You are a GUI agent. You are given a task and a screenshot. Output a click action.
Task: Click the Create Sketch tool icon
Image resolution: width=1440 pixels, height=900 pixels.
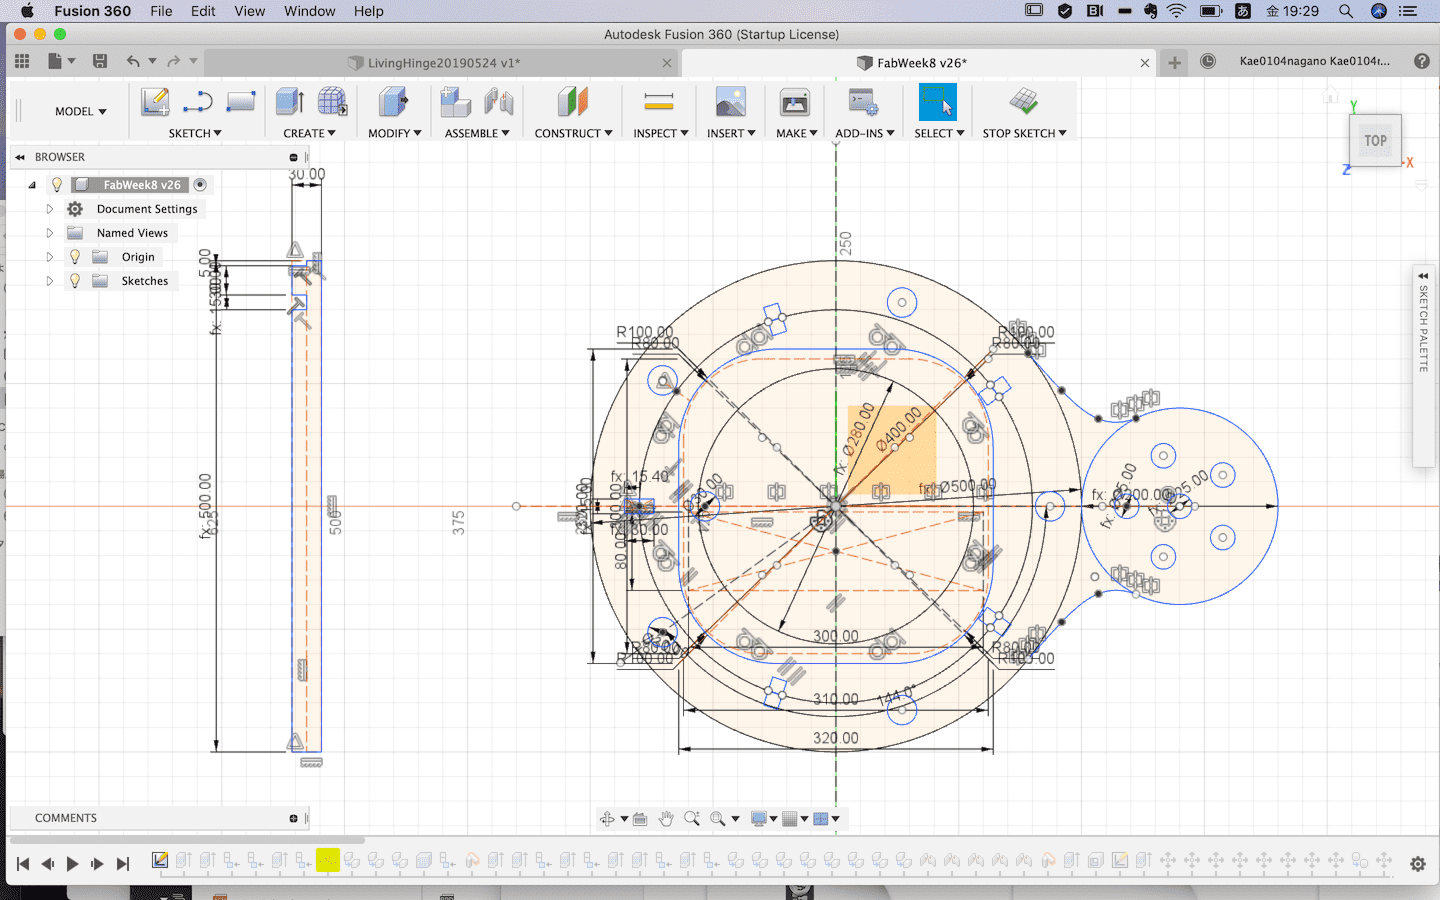coord(155,102)
